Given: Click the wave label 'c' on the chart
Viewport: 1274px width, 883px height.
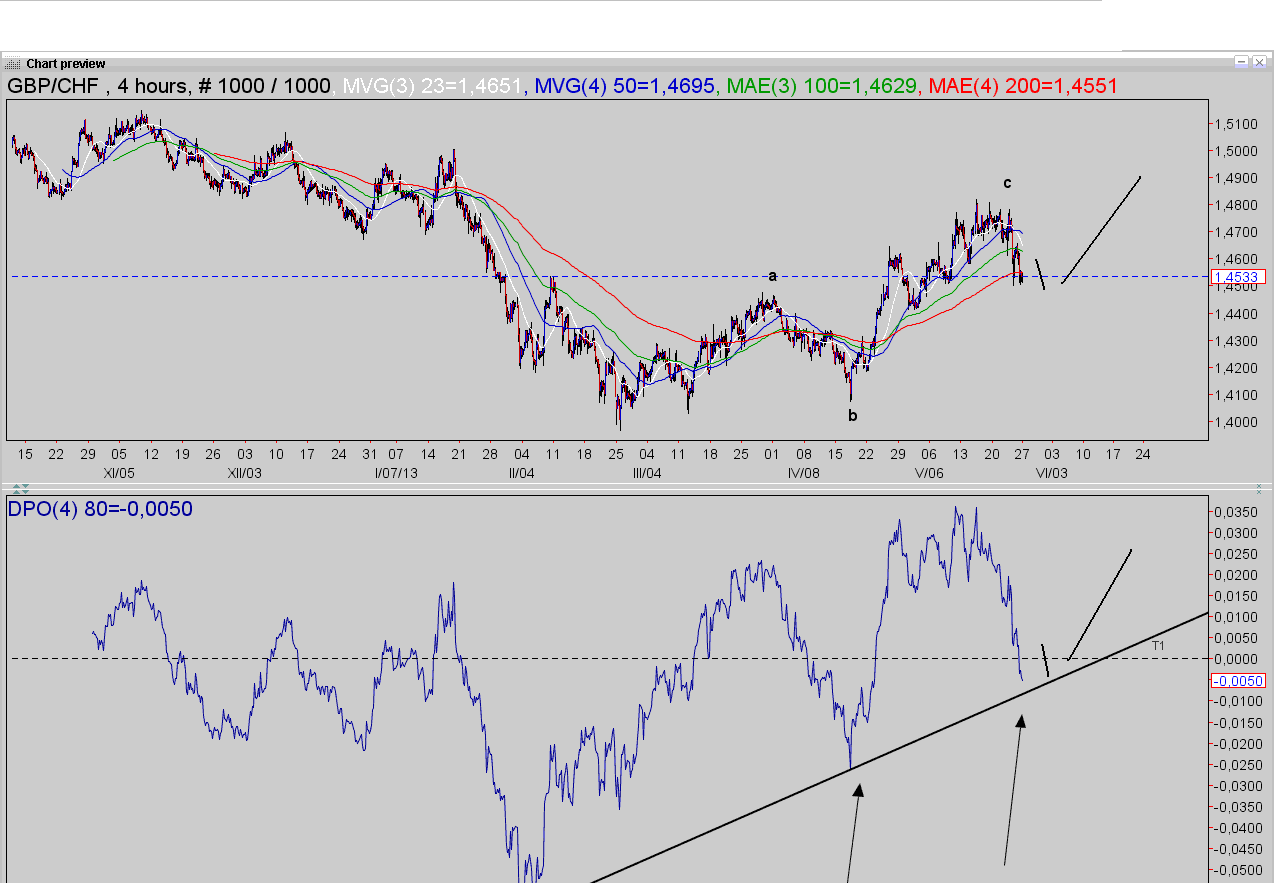Looking at the screenshot, I should (x=1007, y=183).
